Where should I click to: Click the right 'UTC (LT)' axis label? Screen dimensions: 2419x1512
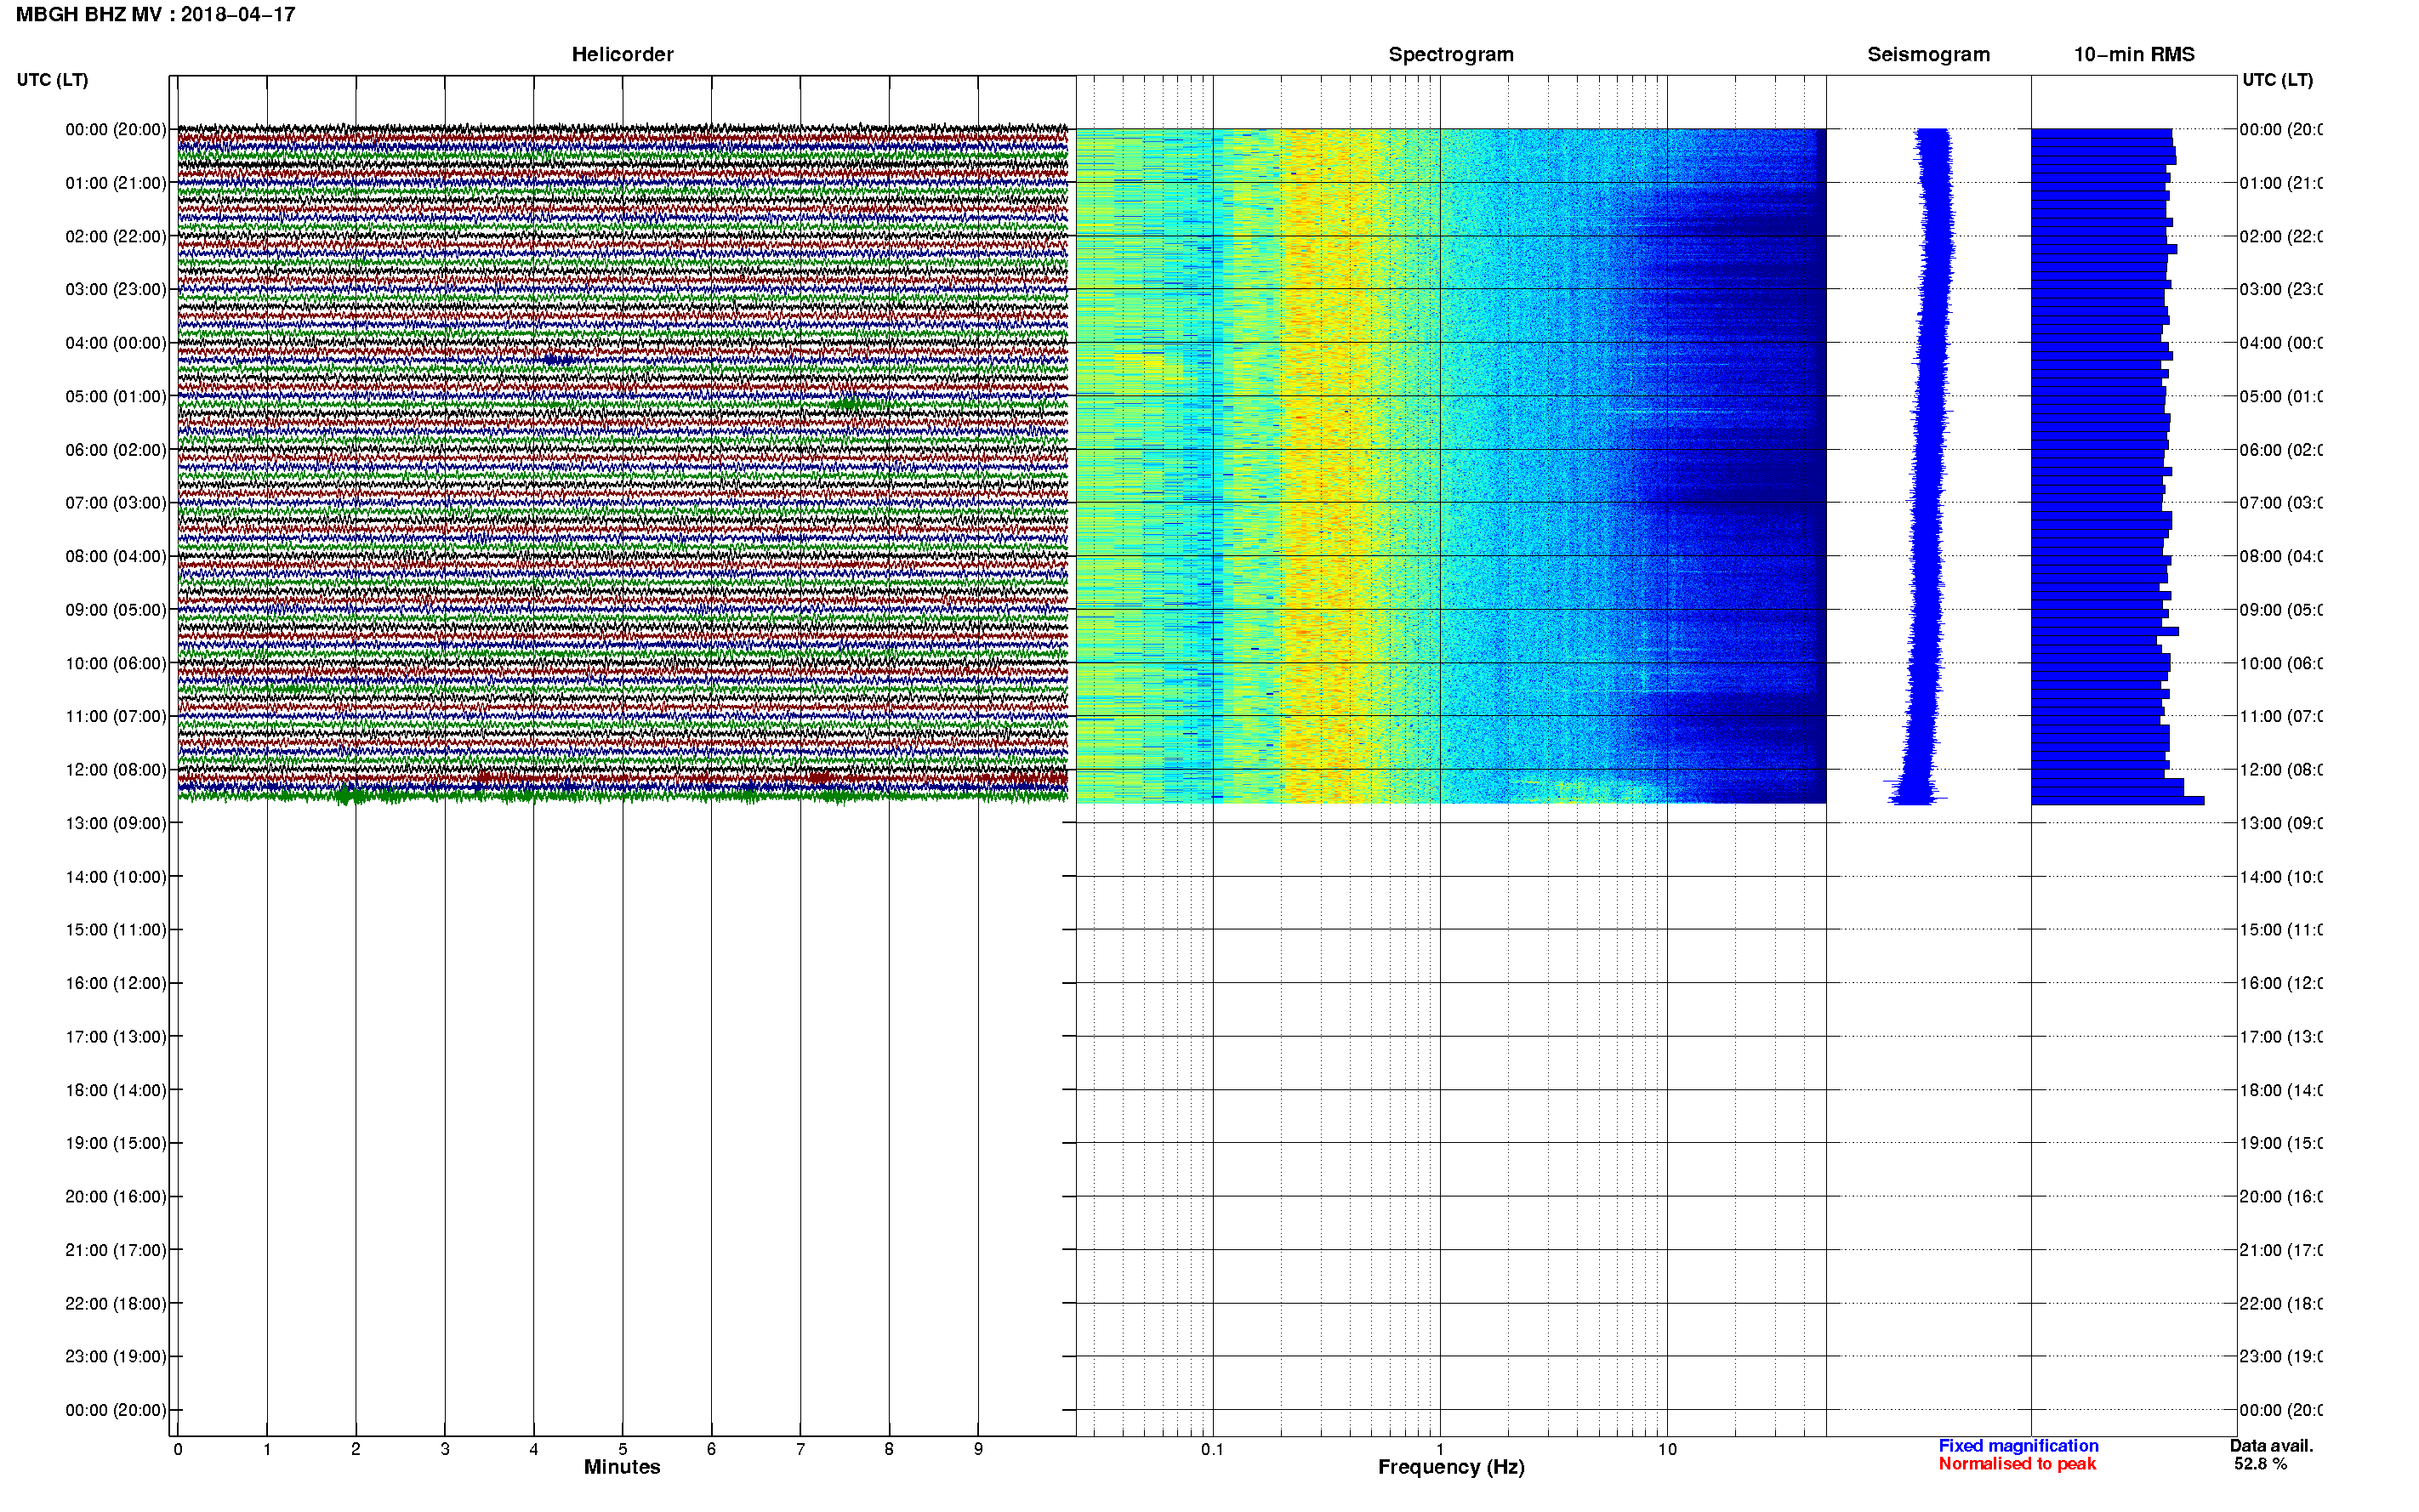(2277, 80)
